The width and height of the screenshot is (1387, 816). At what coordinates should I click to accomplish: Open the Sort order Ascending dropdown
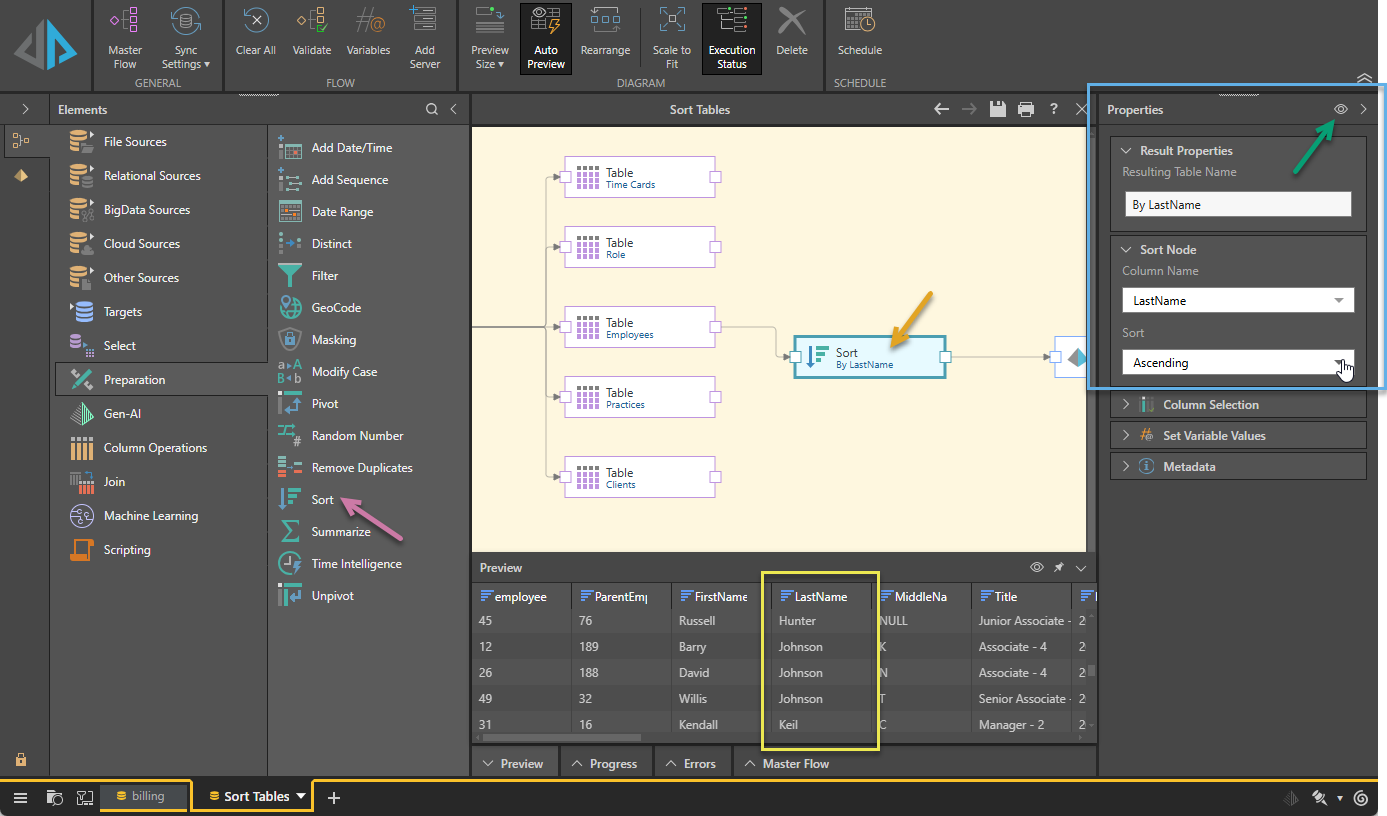(x=1238, y=363)
